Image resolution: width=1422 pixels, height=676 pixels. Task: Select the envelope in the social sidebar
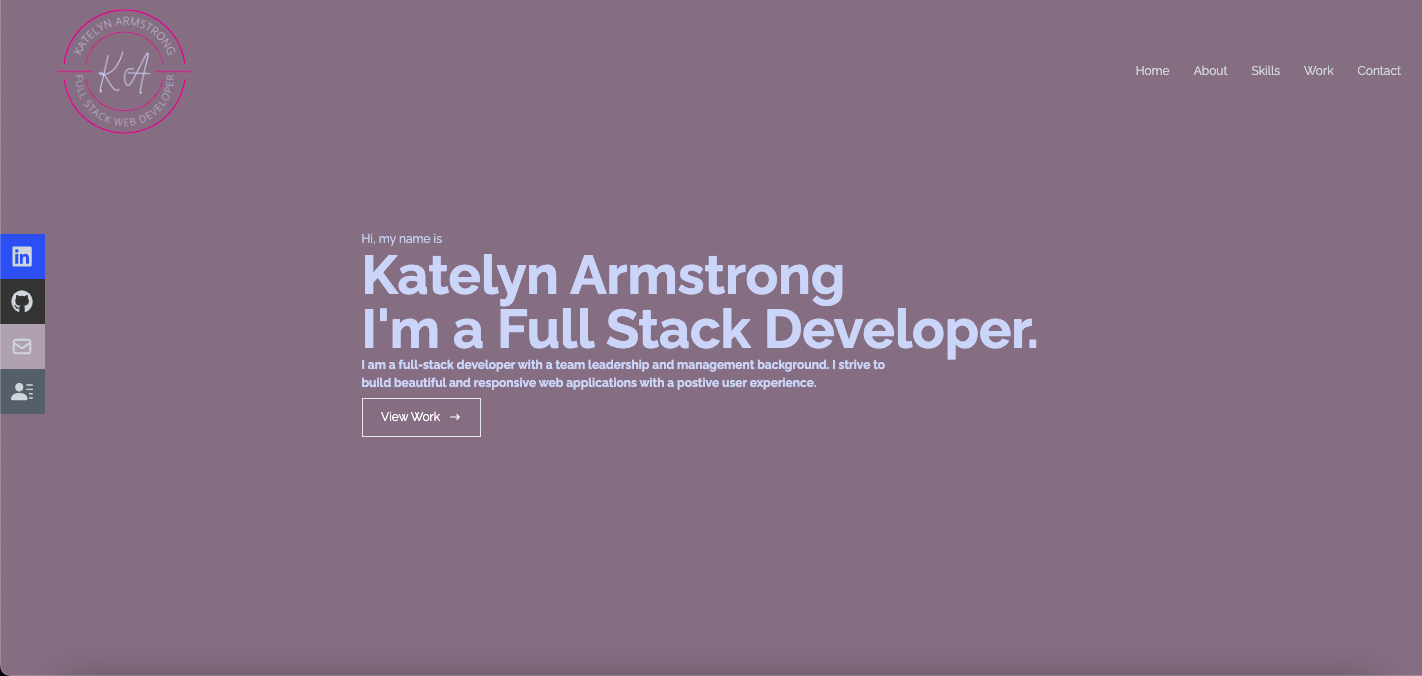[x=22, y=346]
